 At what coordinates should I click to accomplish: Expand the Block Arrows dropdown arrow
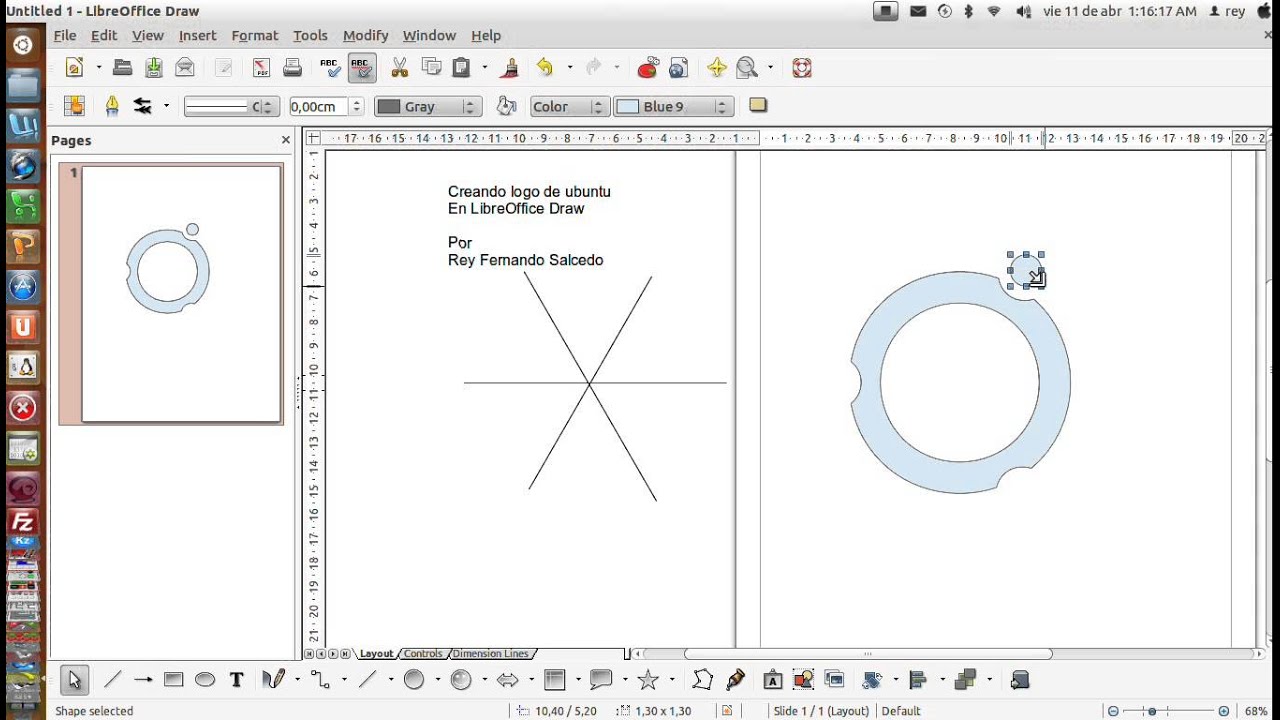pos(531,680)
